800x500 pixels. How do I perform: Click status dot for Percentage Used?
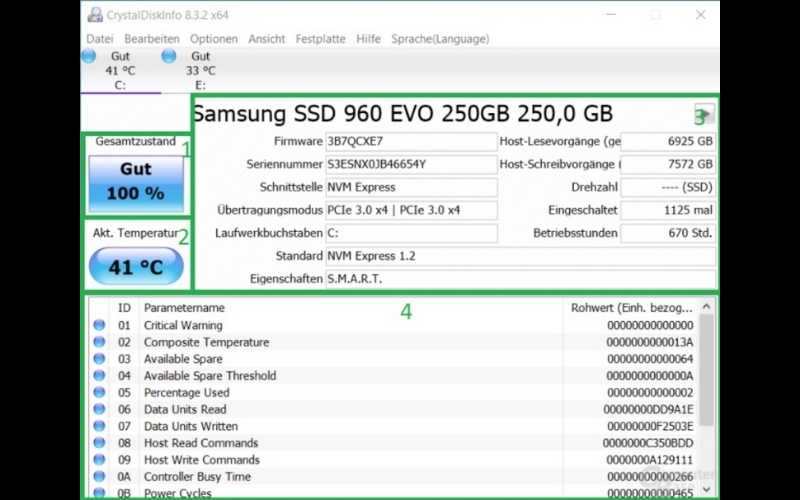pos(99,392)
